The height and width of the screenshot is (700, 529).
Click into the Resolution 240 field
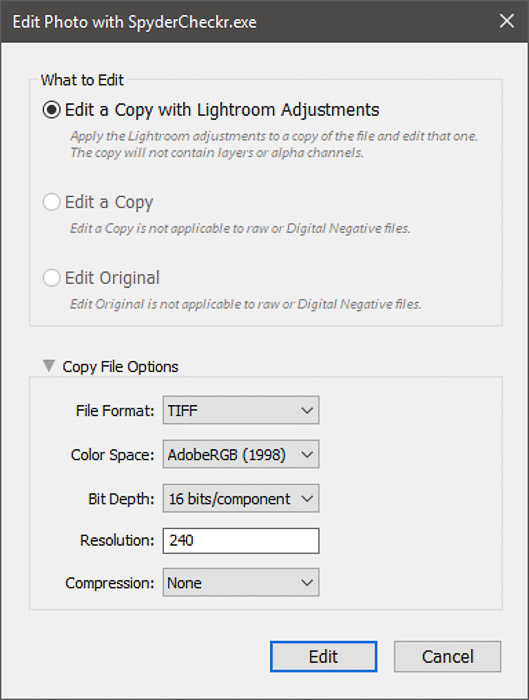[x=241, y=541]
